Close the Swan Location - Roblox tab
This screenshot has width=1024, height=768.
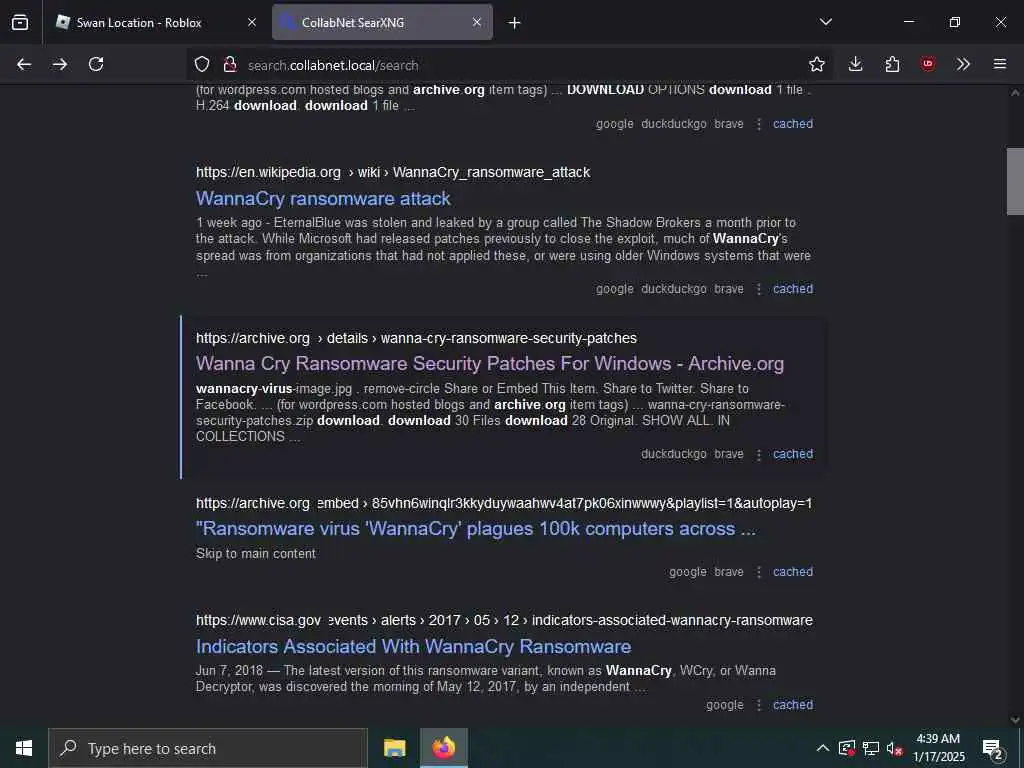coord(252,22)
